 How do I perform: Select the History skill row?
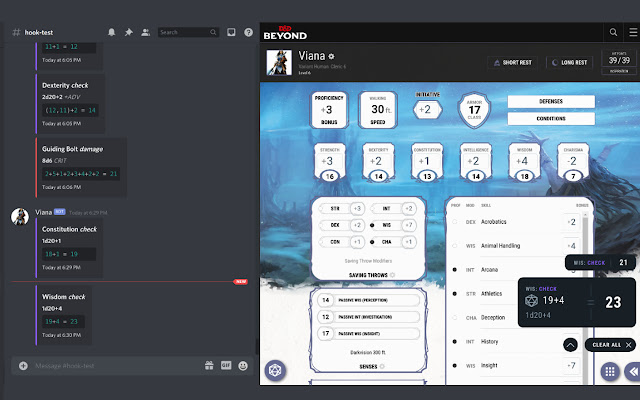click(x=516, y=342)
